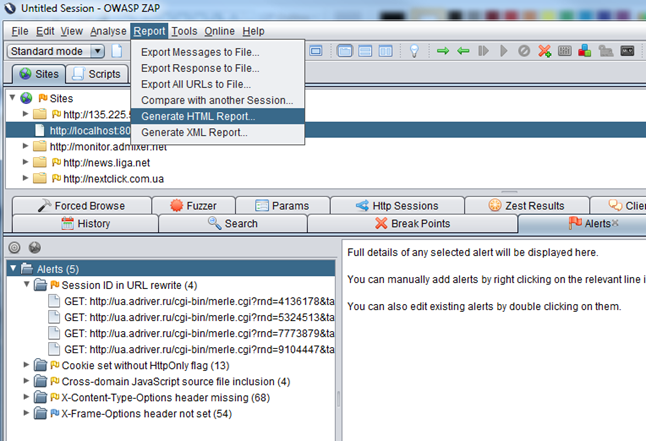The height and width of the screenshot is (441, 646).
Task: Click the black console icon in toolbar
Action: (627, 51)
